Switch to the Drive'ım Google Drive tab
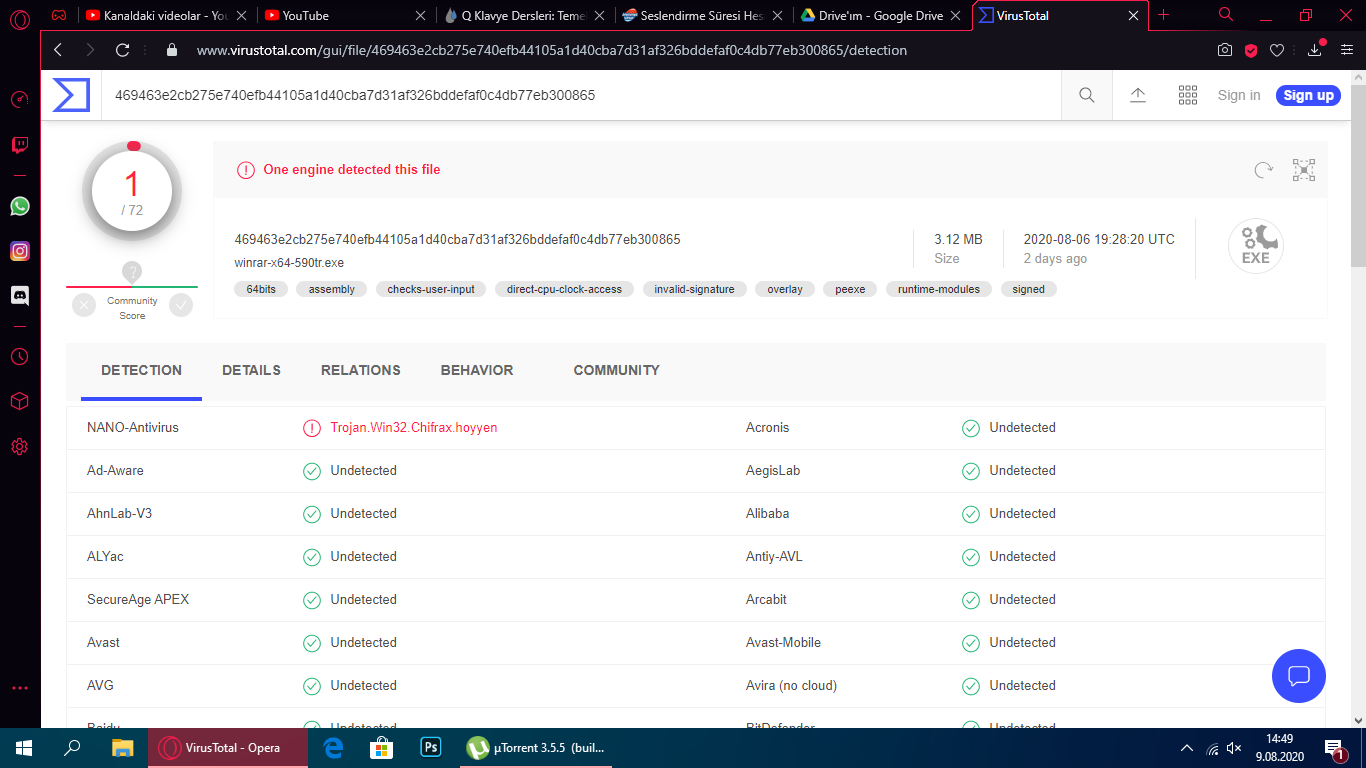The width and height of the screenshot is (1366, 768). click(x=883, y=16)
